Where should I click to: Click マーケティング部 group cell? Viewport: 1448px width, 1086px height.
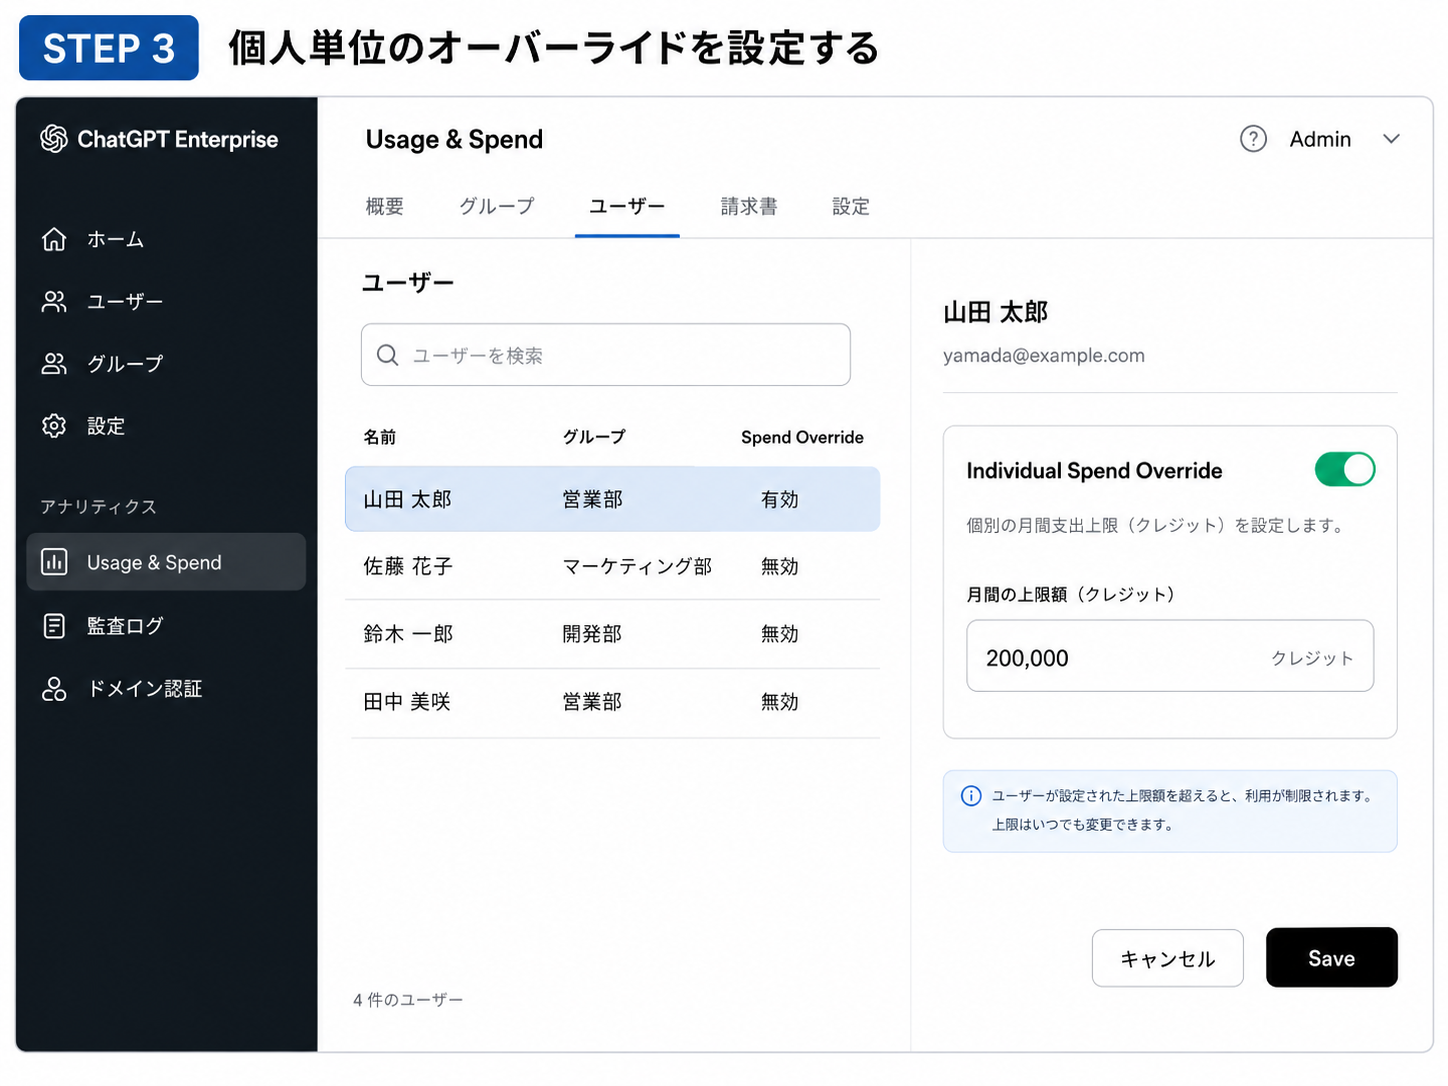click(637, 566)
